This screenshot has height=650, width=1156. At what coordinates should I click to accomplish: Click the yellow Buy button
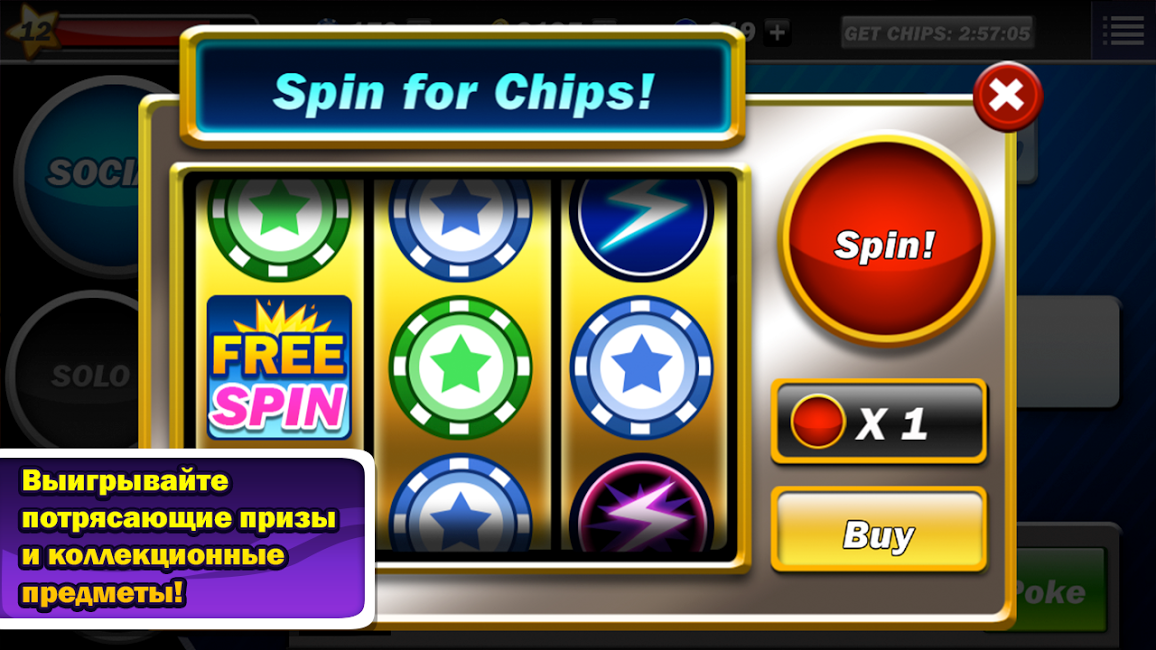879,530
